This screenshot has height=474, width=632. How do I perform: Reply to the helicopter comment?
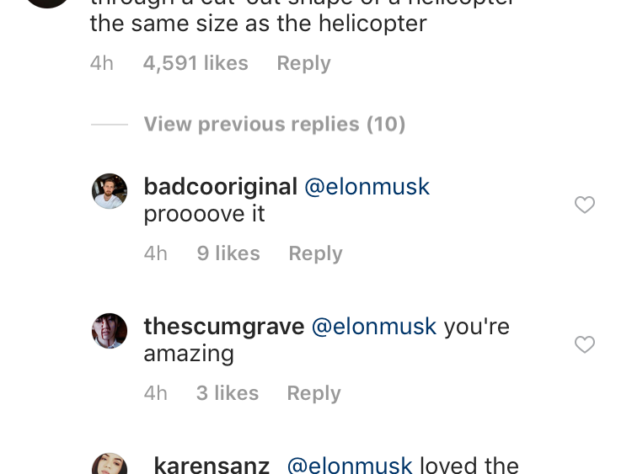coord(304,63)
